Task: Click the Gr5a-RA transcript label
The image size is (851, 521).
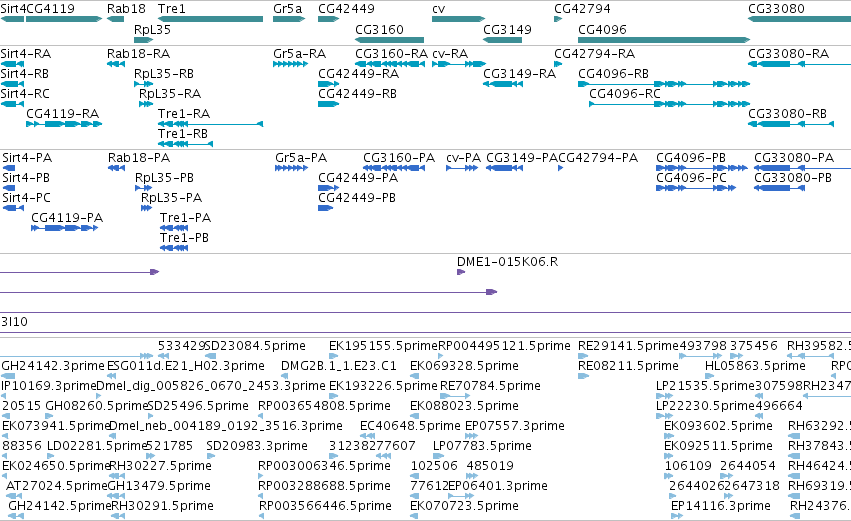Action: 300,54
